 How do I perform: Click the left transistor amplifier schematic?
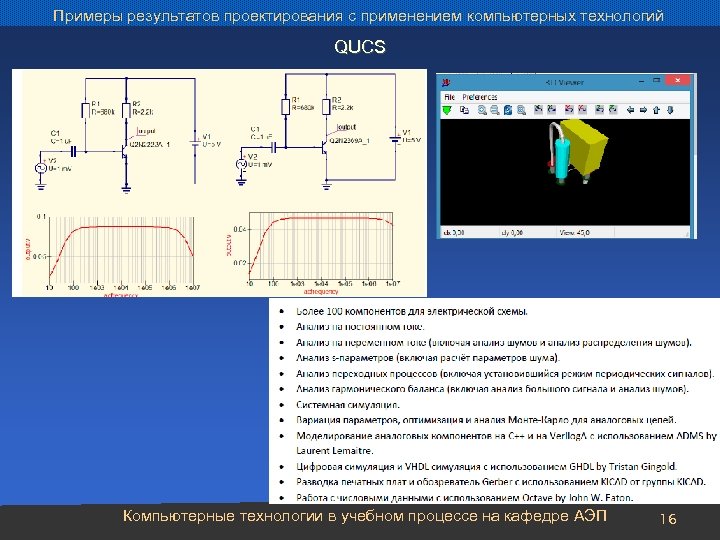(x=128, y=135)
